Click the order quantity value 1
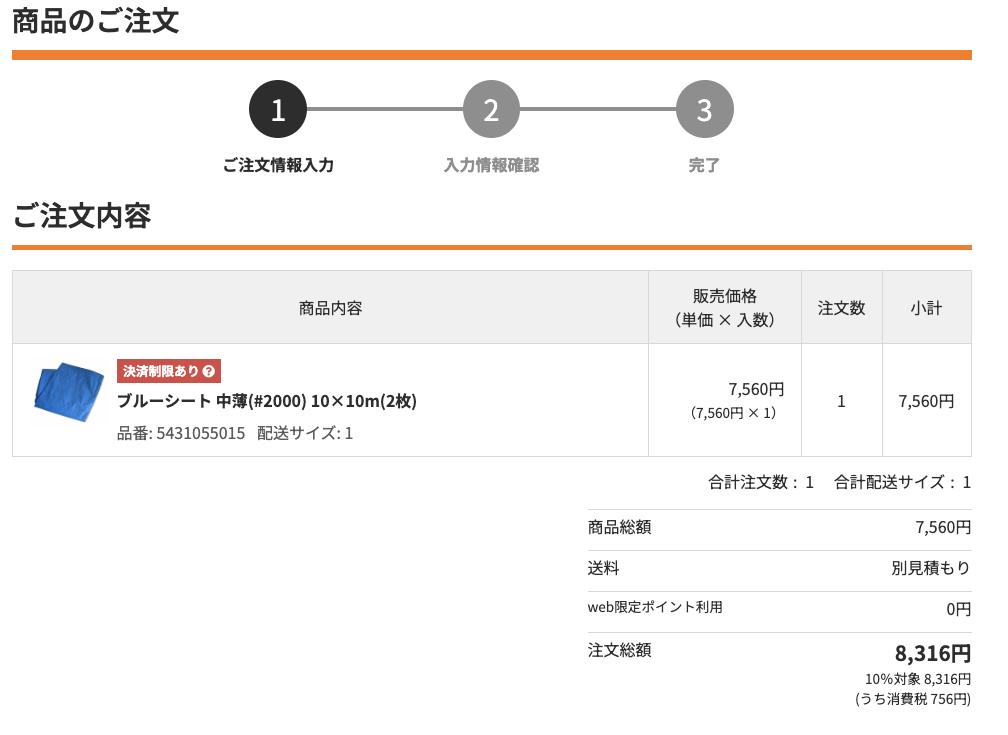 (842, 401)
